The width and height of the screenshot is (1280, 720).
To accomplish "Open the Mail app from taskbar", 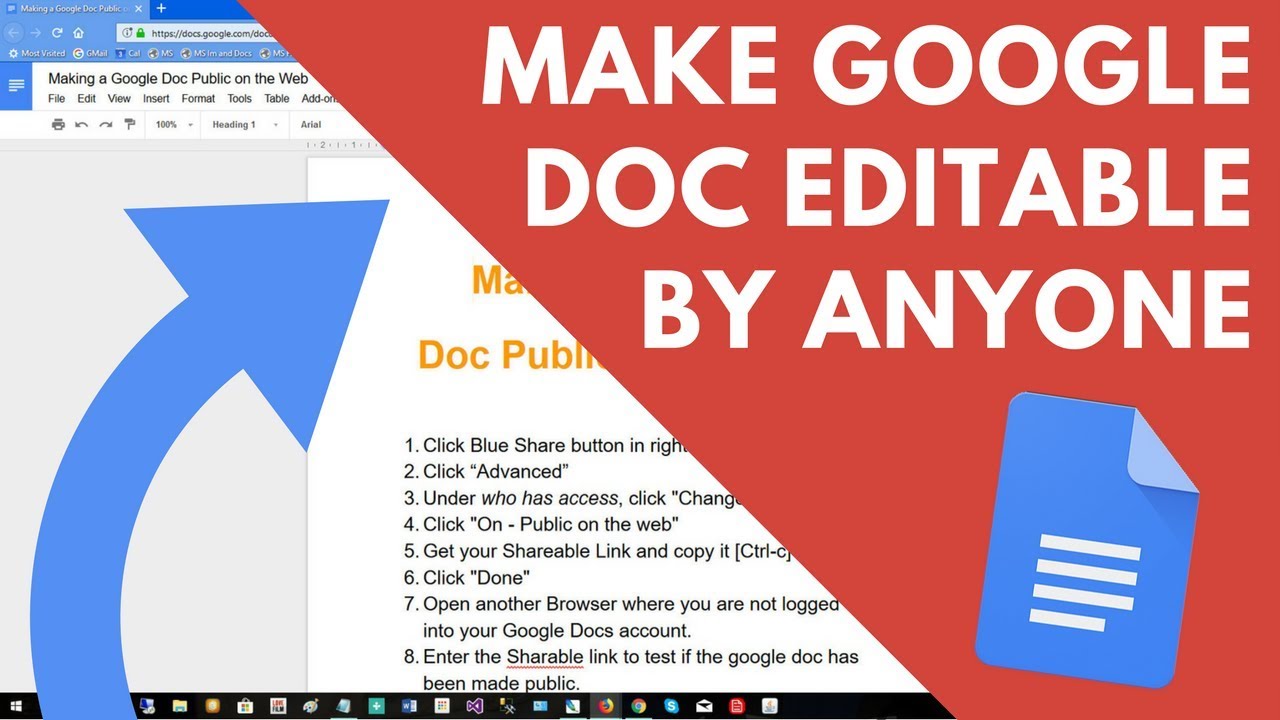I will [704, 705].
